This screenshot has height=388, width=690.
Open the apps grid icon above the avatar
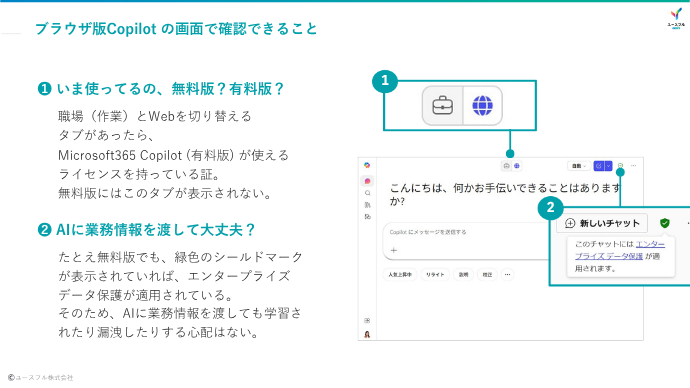(x=367, y=320)
